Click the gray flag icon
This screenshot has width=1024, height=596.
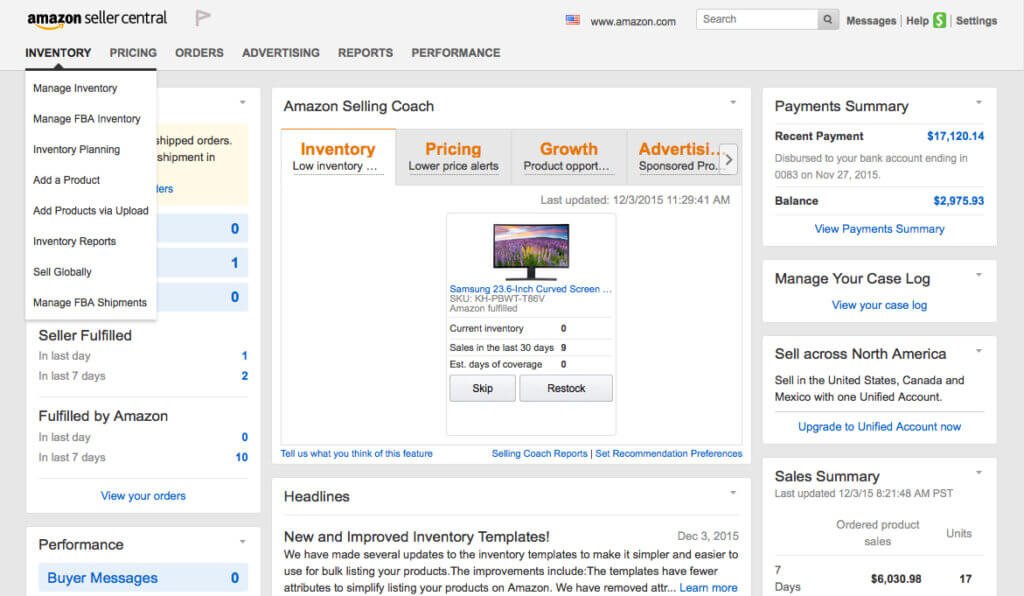pyautogui.click(x=202, y=18)
